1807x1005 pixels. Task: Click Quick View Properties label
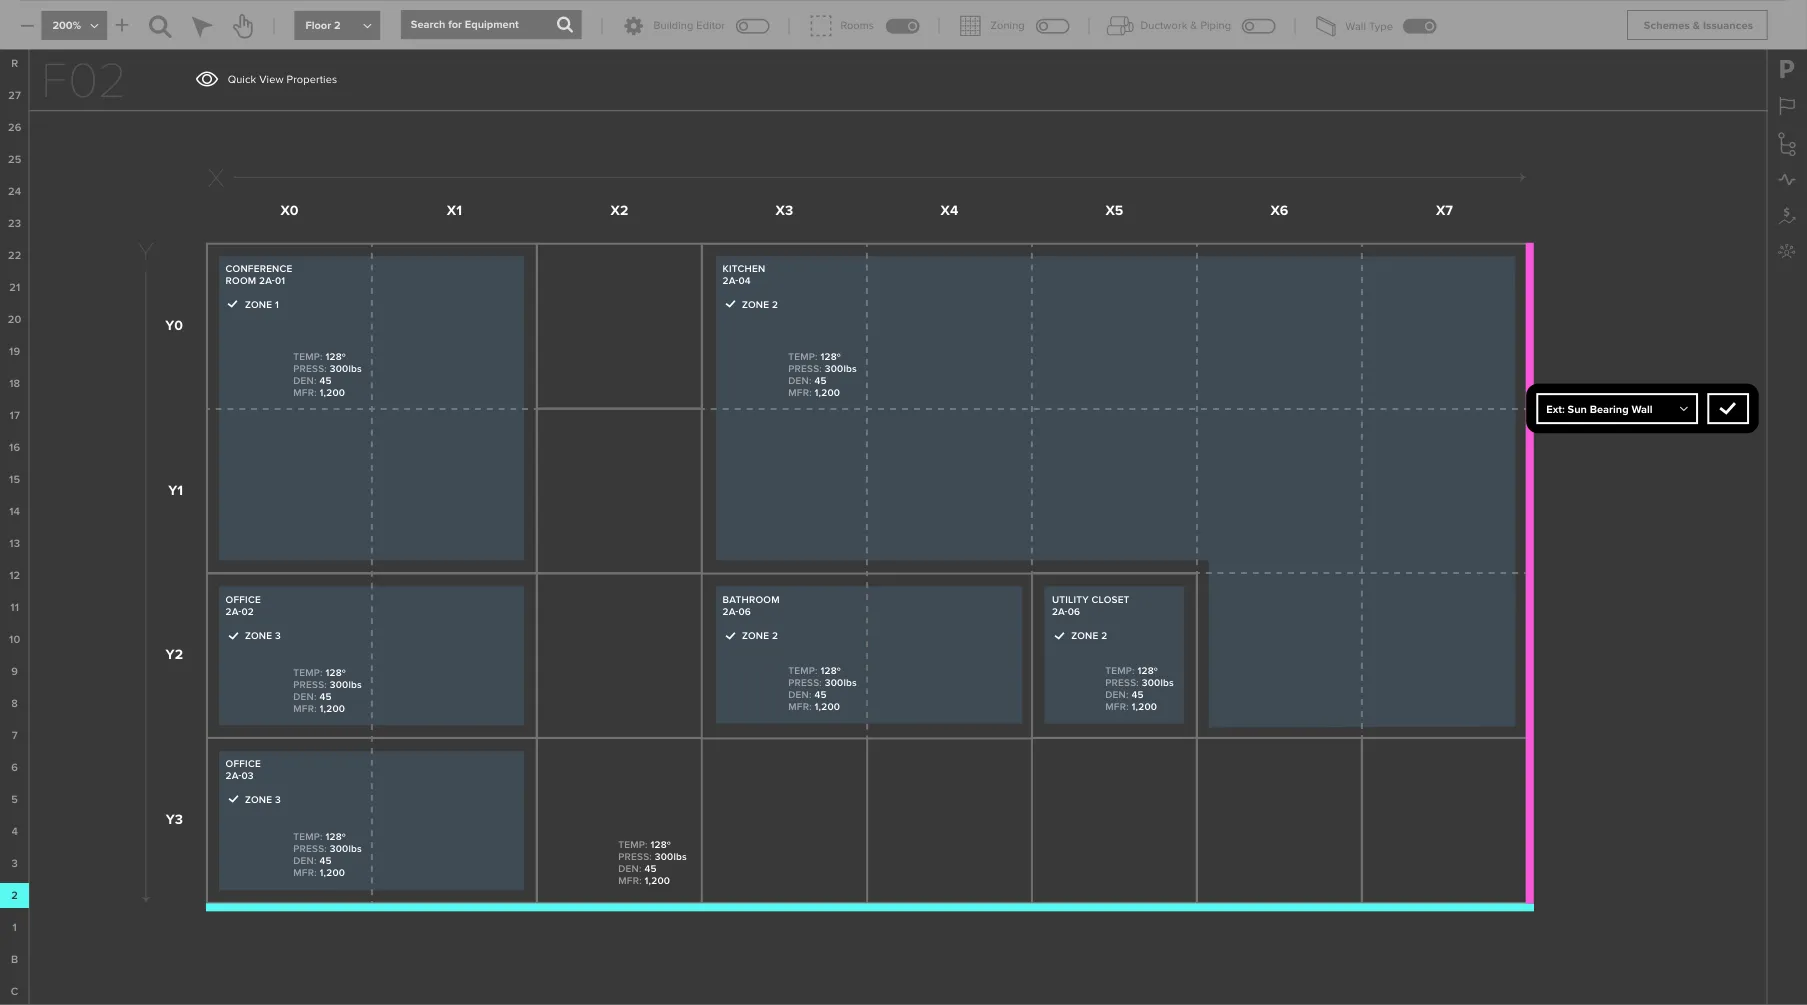coord(282,79)
